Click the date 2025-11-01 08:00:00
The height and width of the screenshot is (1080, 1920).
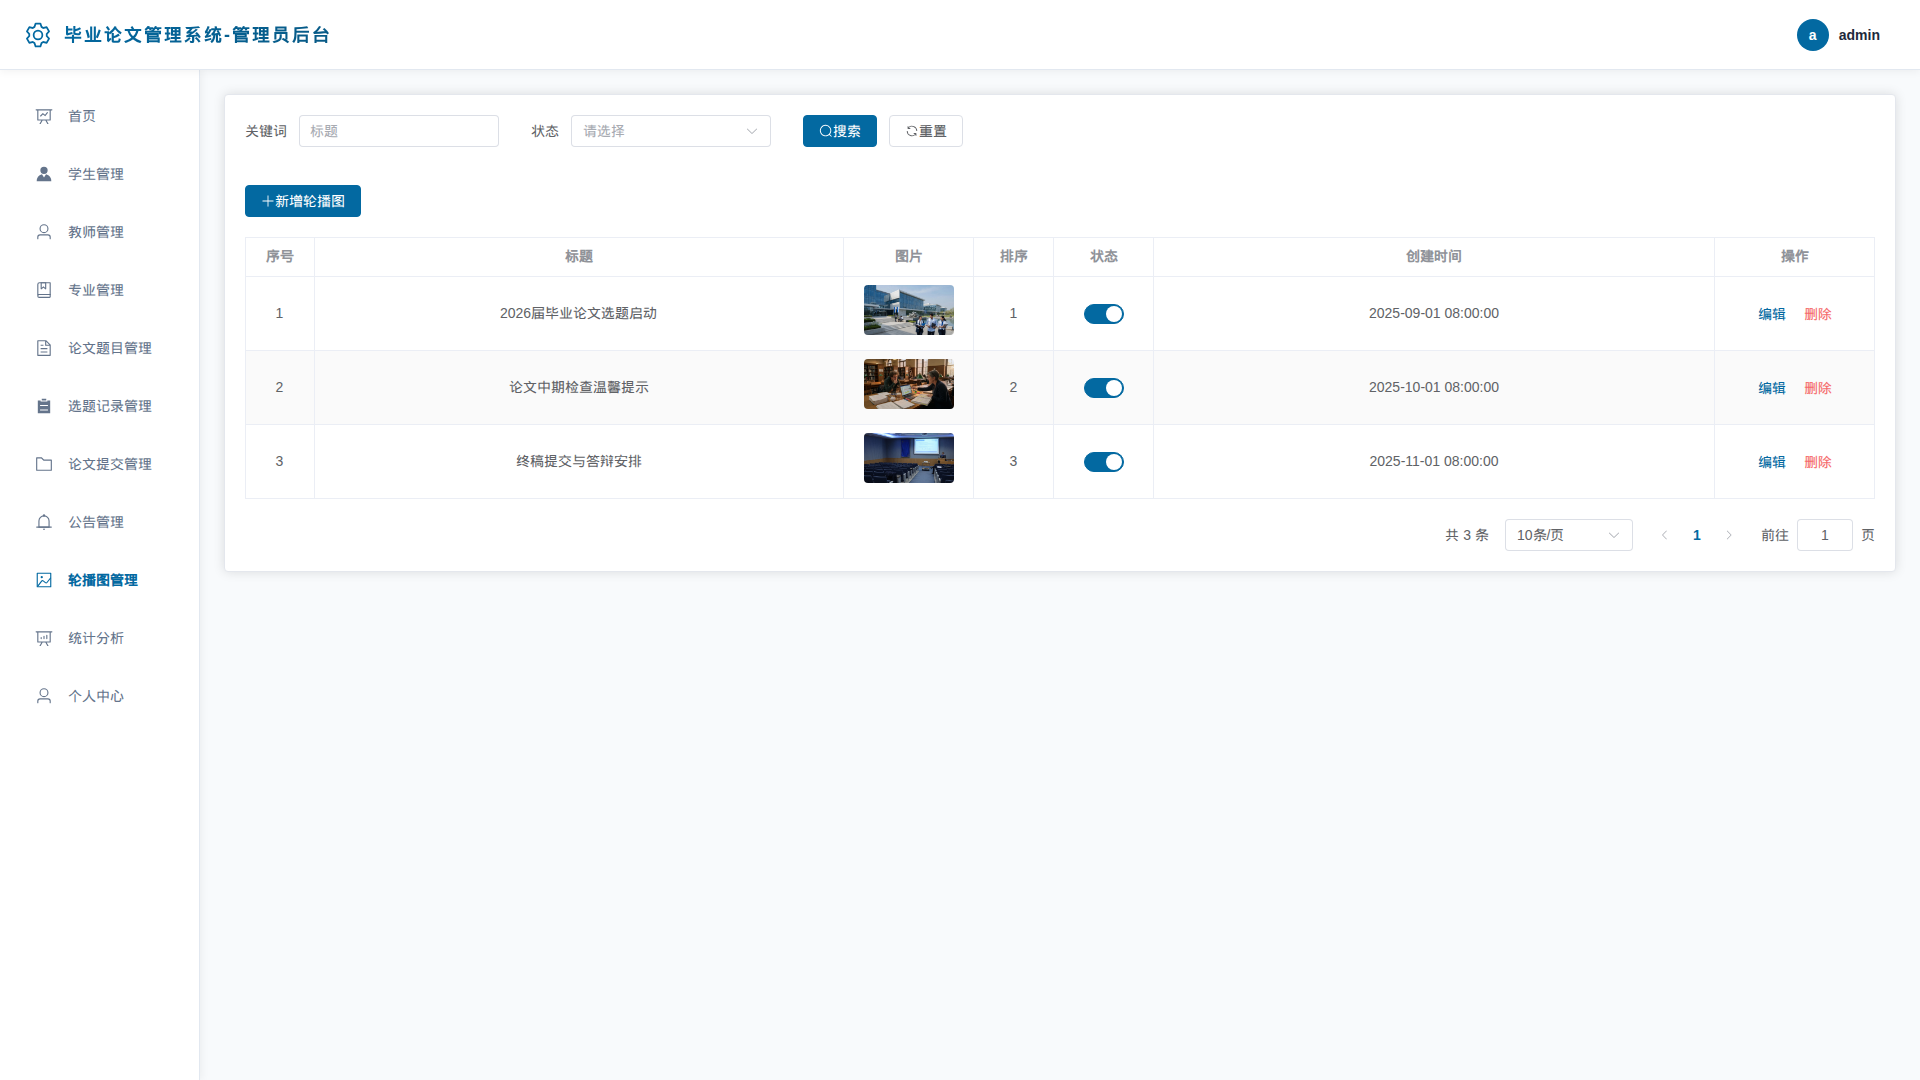pos(1433,461)
